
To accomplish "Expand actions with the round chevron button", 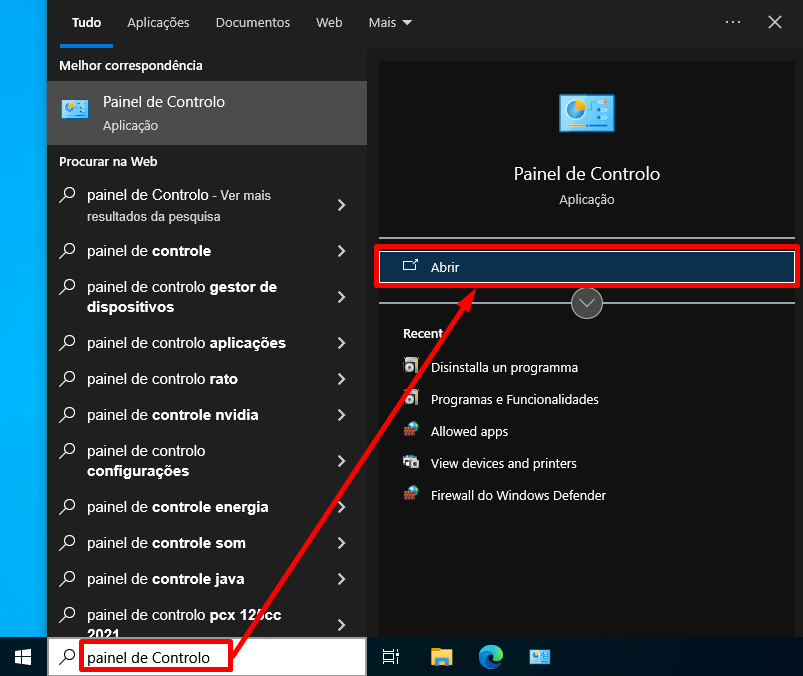I will coord(587,303).
